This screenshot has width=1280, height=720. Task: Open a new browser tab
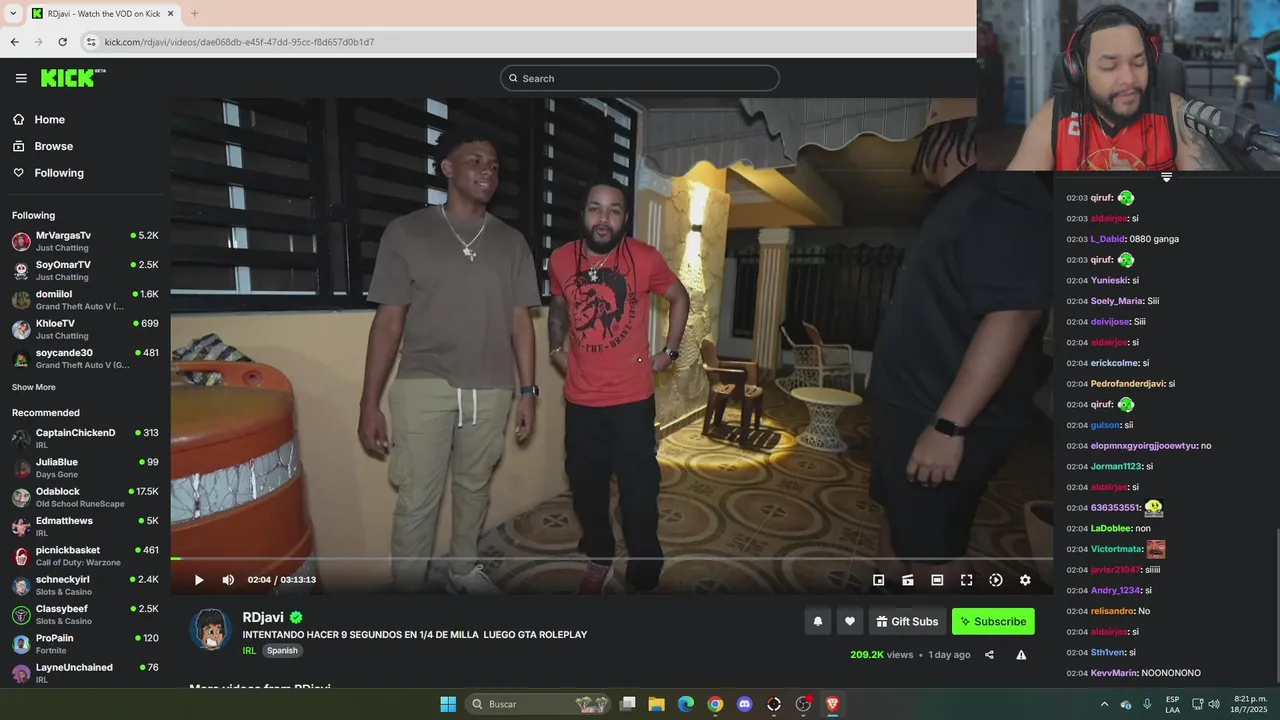point(194,13)
